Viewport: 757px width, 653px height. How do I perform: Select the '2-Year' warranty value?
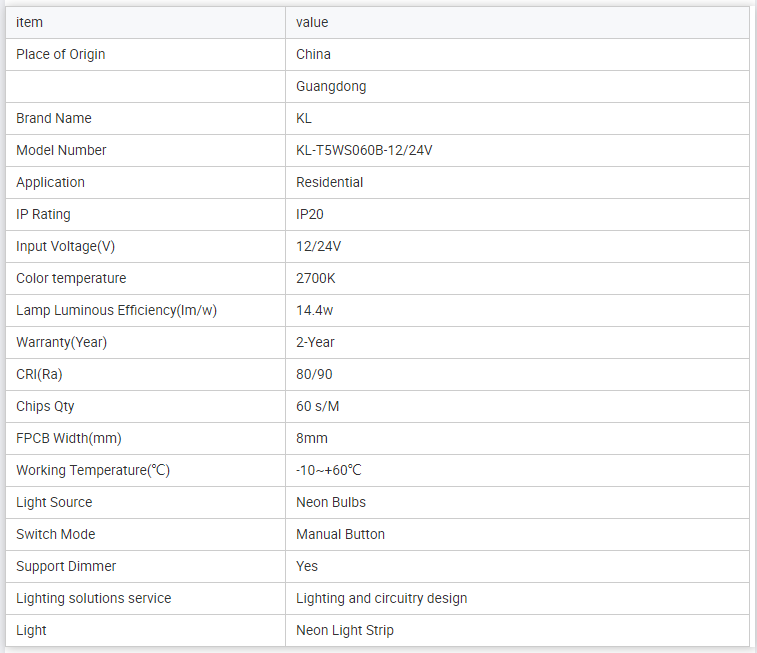click(x=316, y=342)
